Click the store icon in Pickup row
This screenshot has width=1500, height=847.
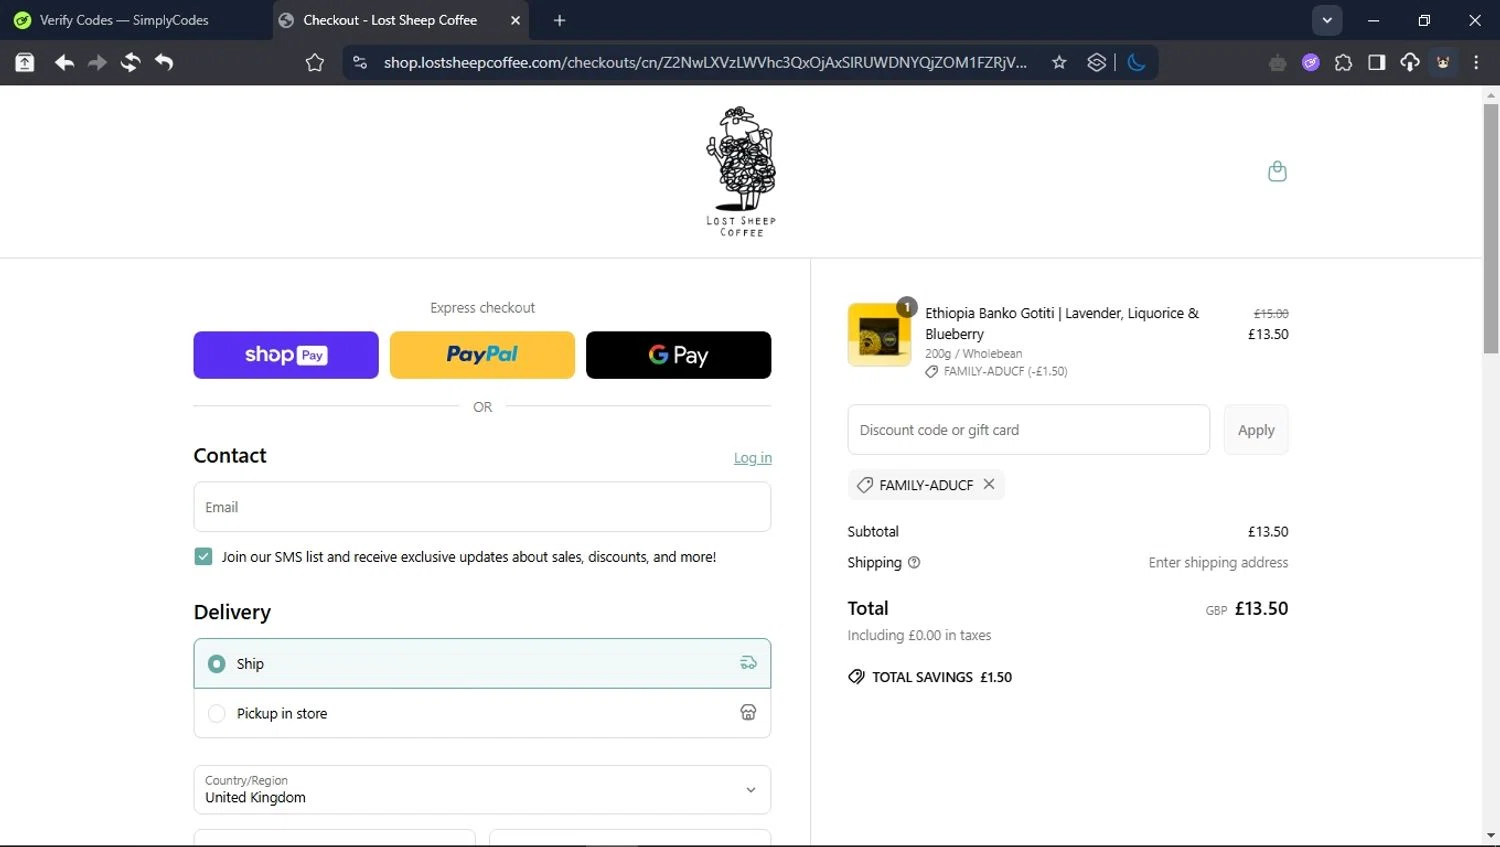pyautogui.click(x=748, y=713)
